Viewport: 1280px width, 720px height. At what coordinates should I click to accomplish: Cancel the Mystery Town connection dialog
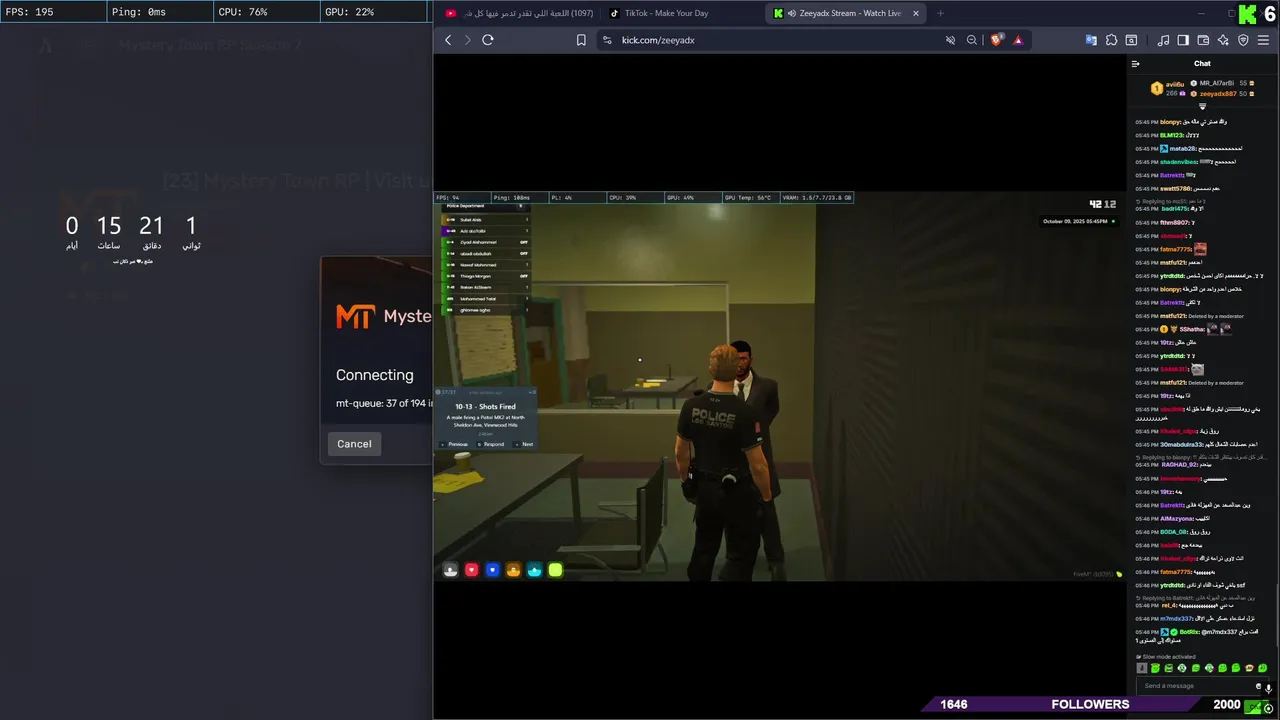354,444
